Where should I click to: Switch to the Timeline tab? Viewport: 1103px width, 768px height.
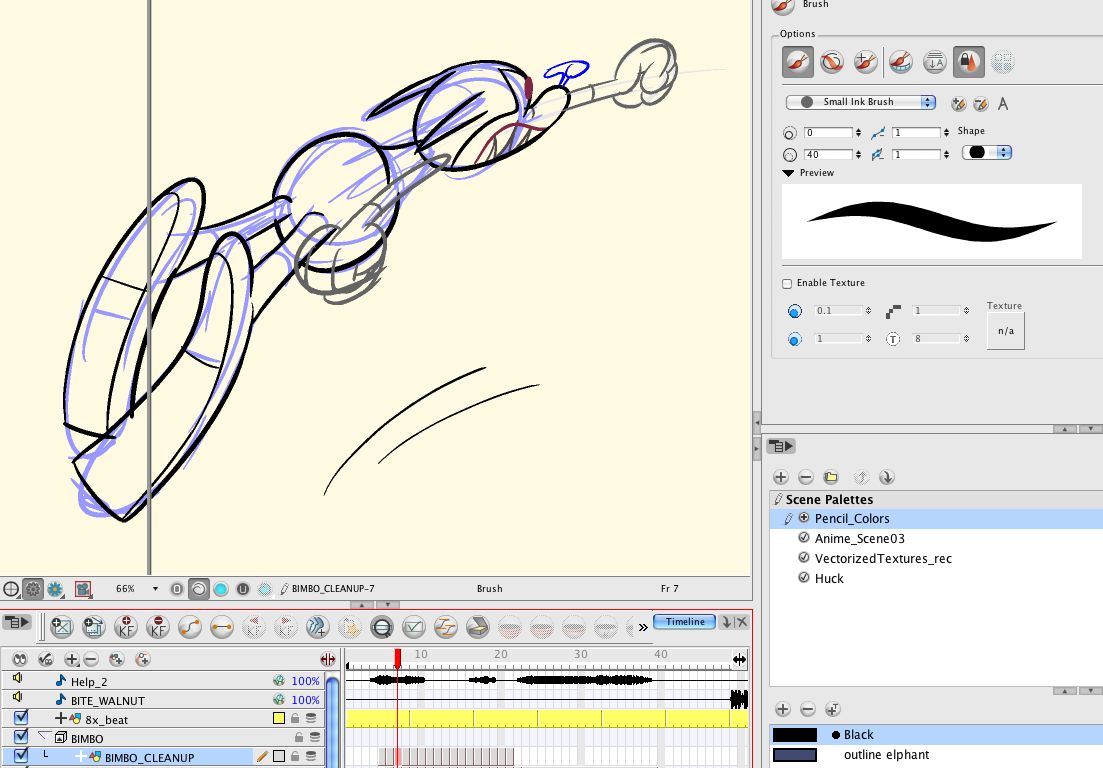[684, 622]
